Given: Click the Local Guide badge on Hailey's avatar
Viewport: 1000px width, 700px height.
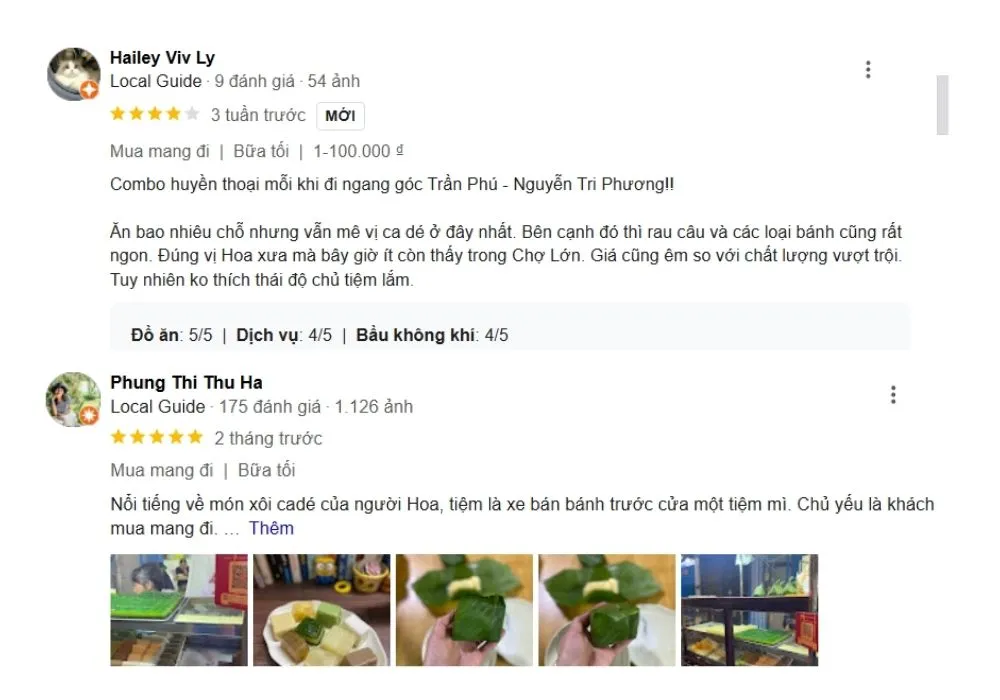Looking at the screenshot, I should (91, 91).
